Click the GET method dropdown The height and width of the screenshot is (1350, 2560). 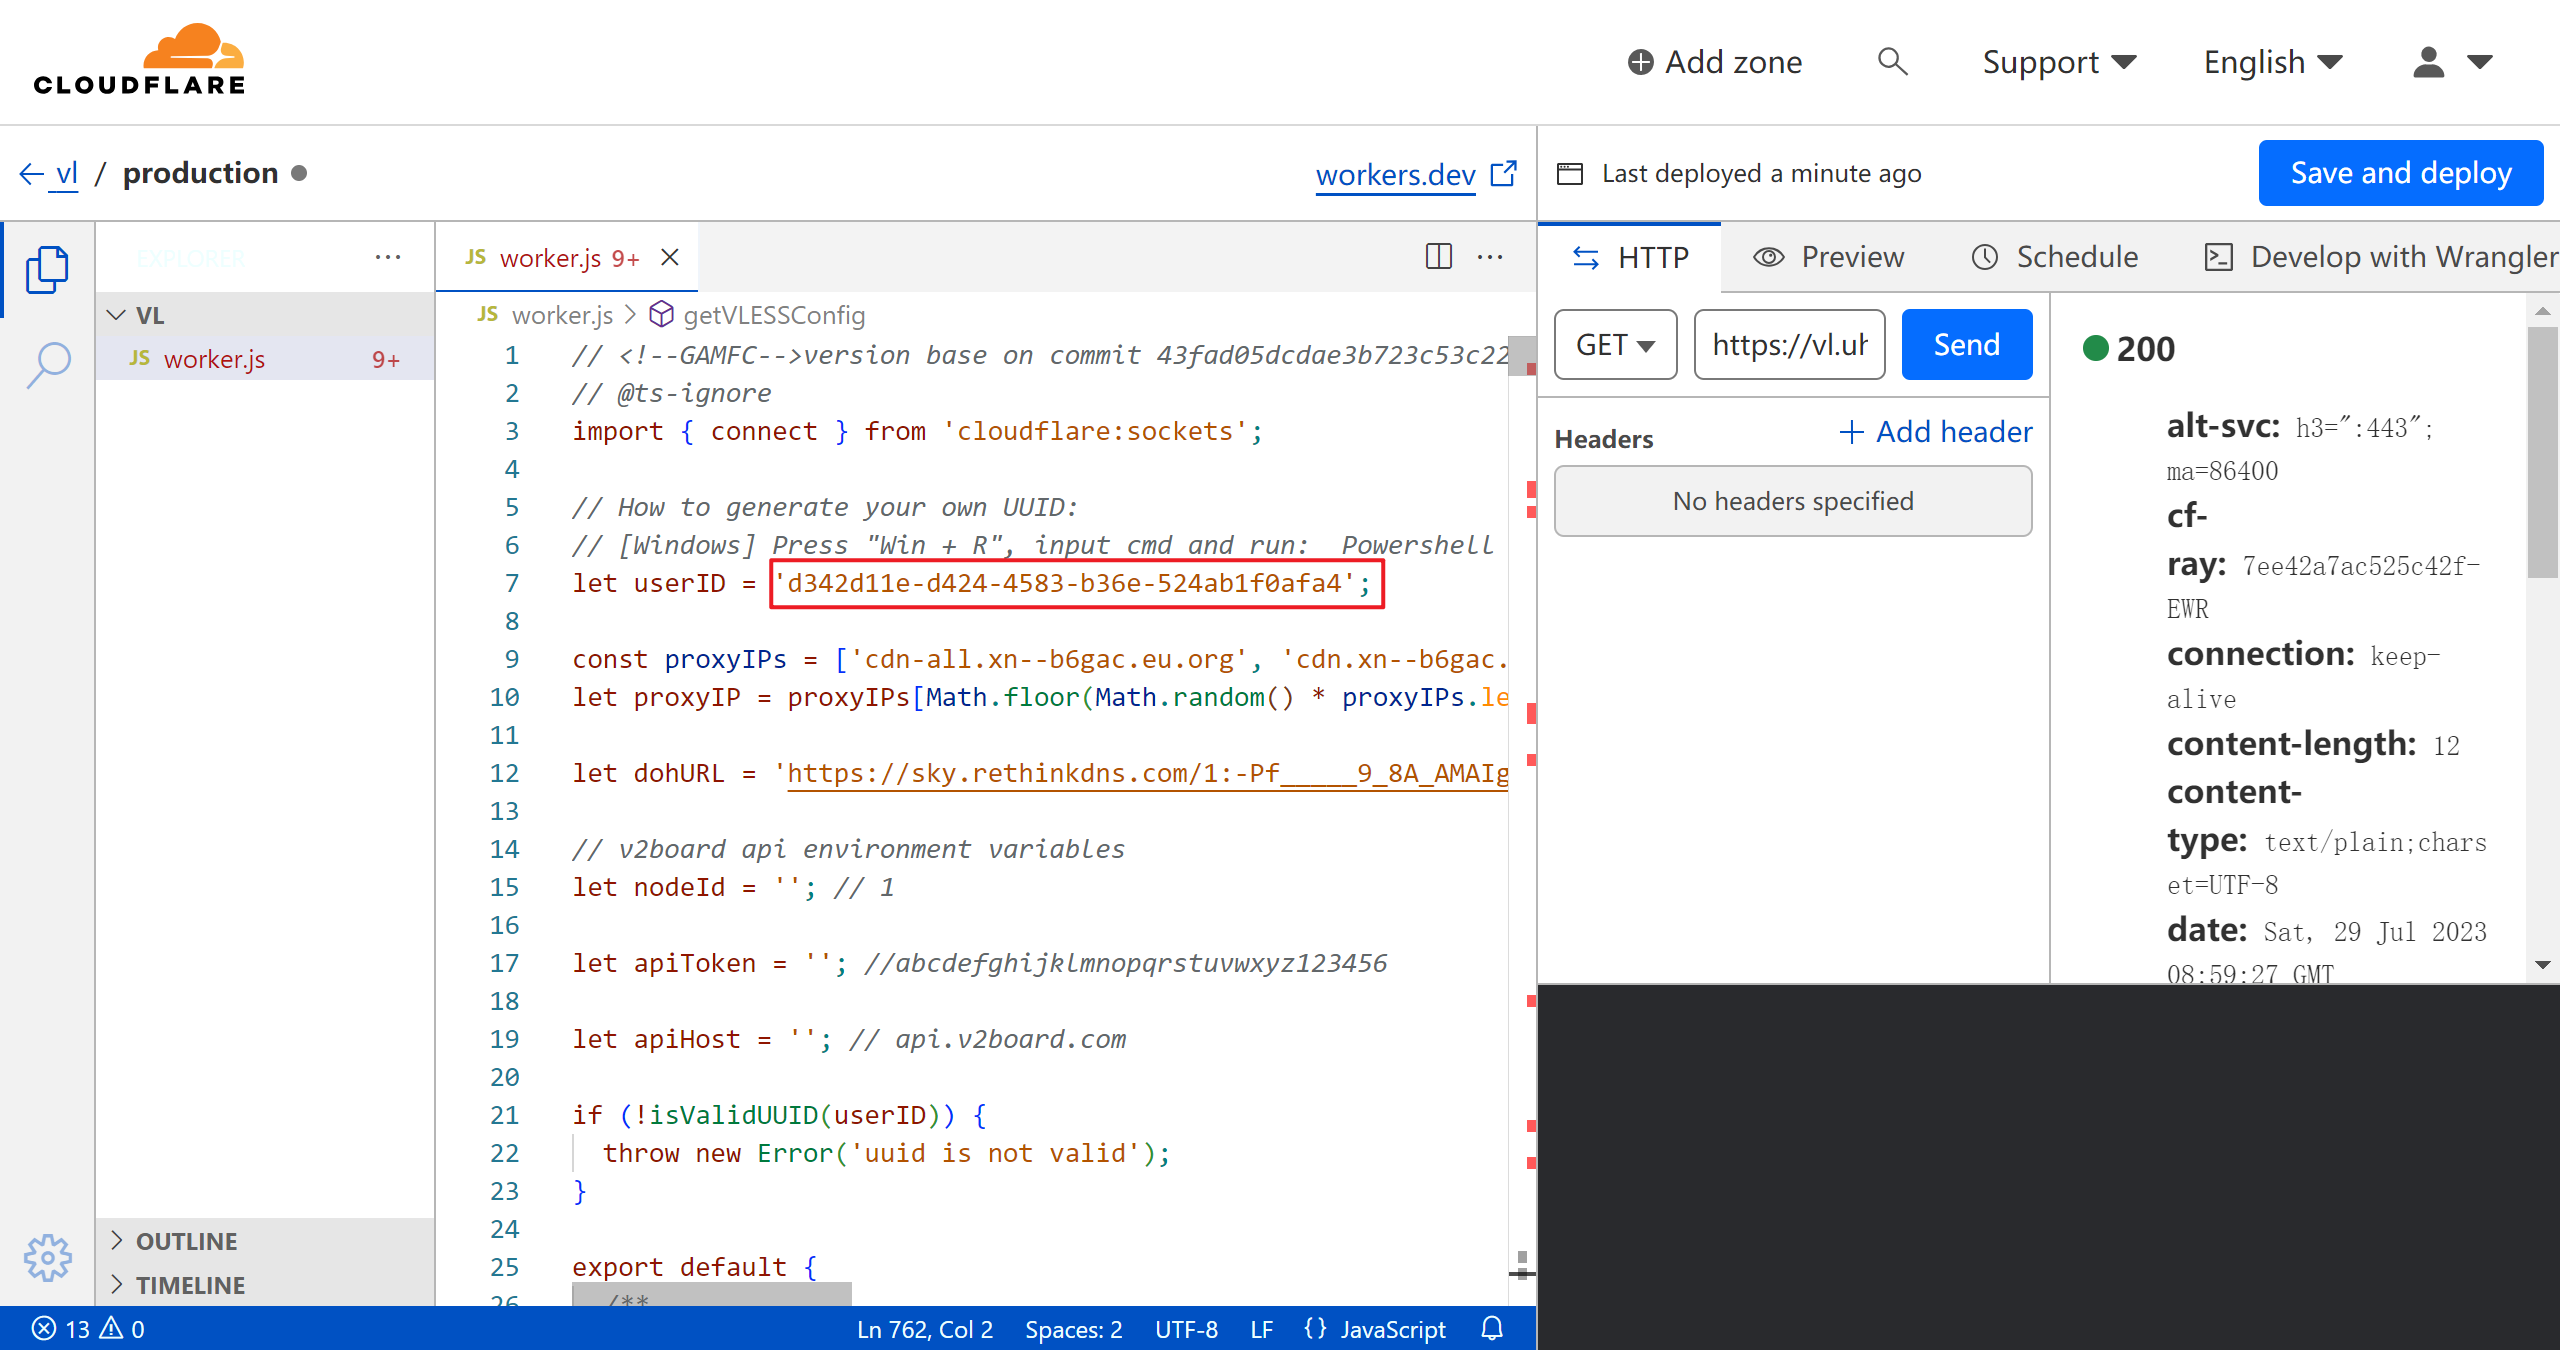[1615, 344]
